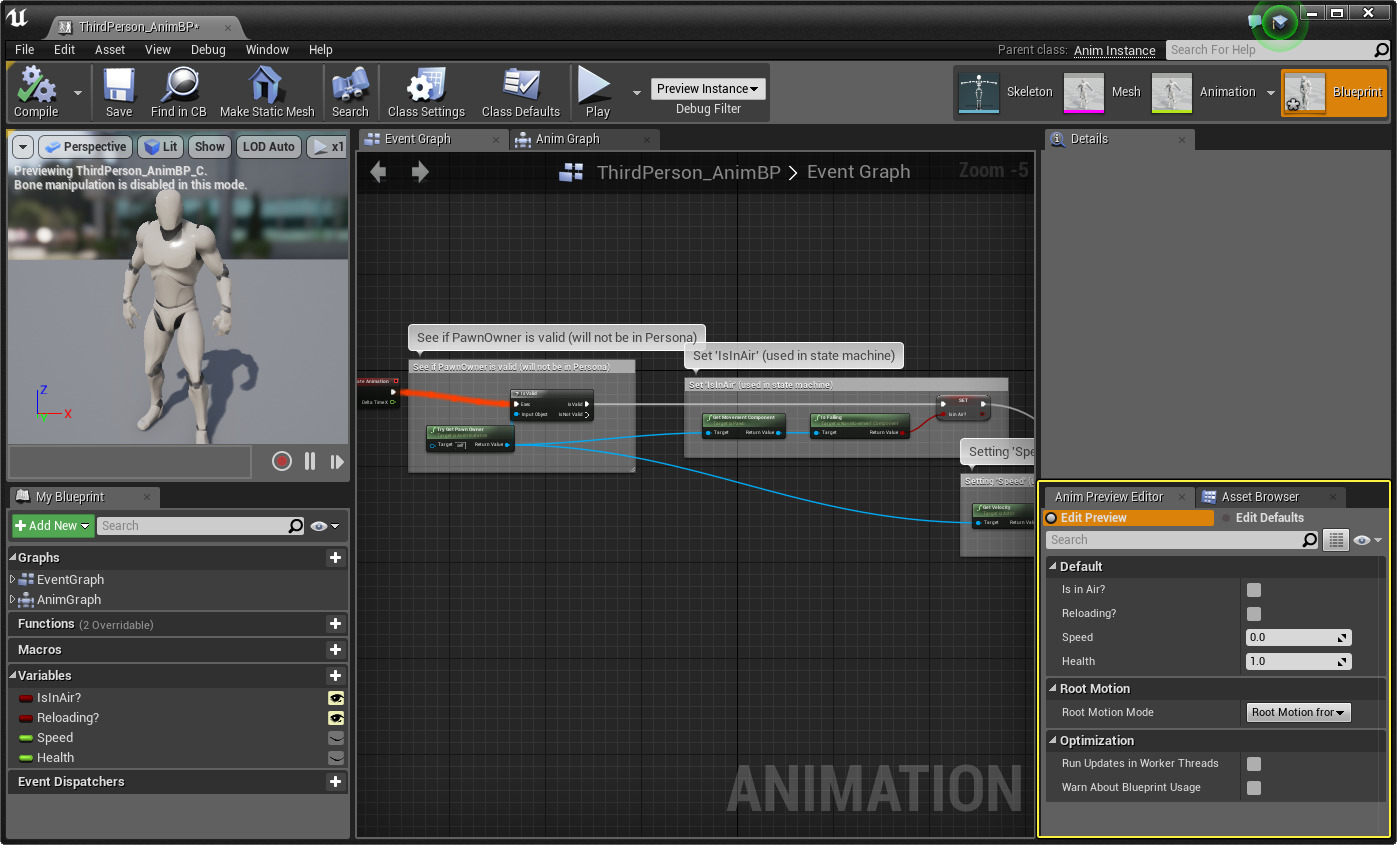This screenshot has height=845, width=1397.
Task: Open the Preview Instance debug filter dropdown
Action: (x=708, y=88)
